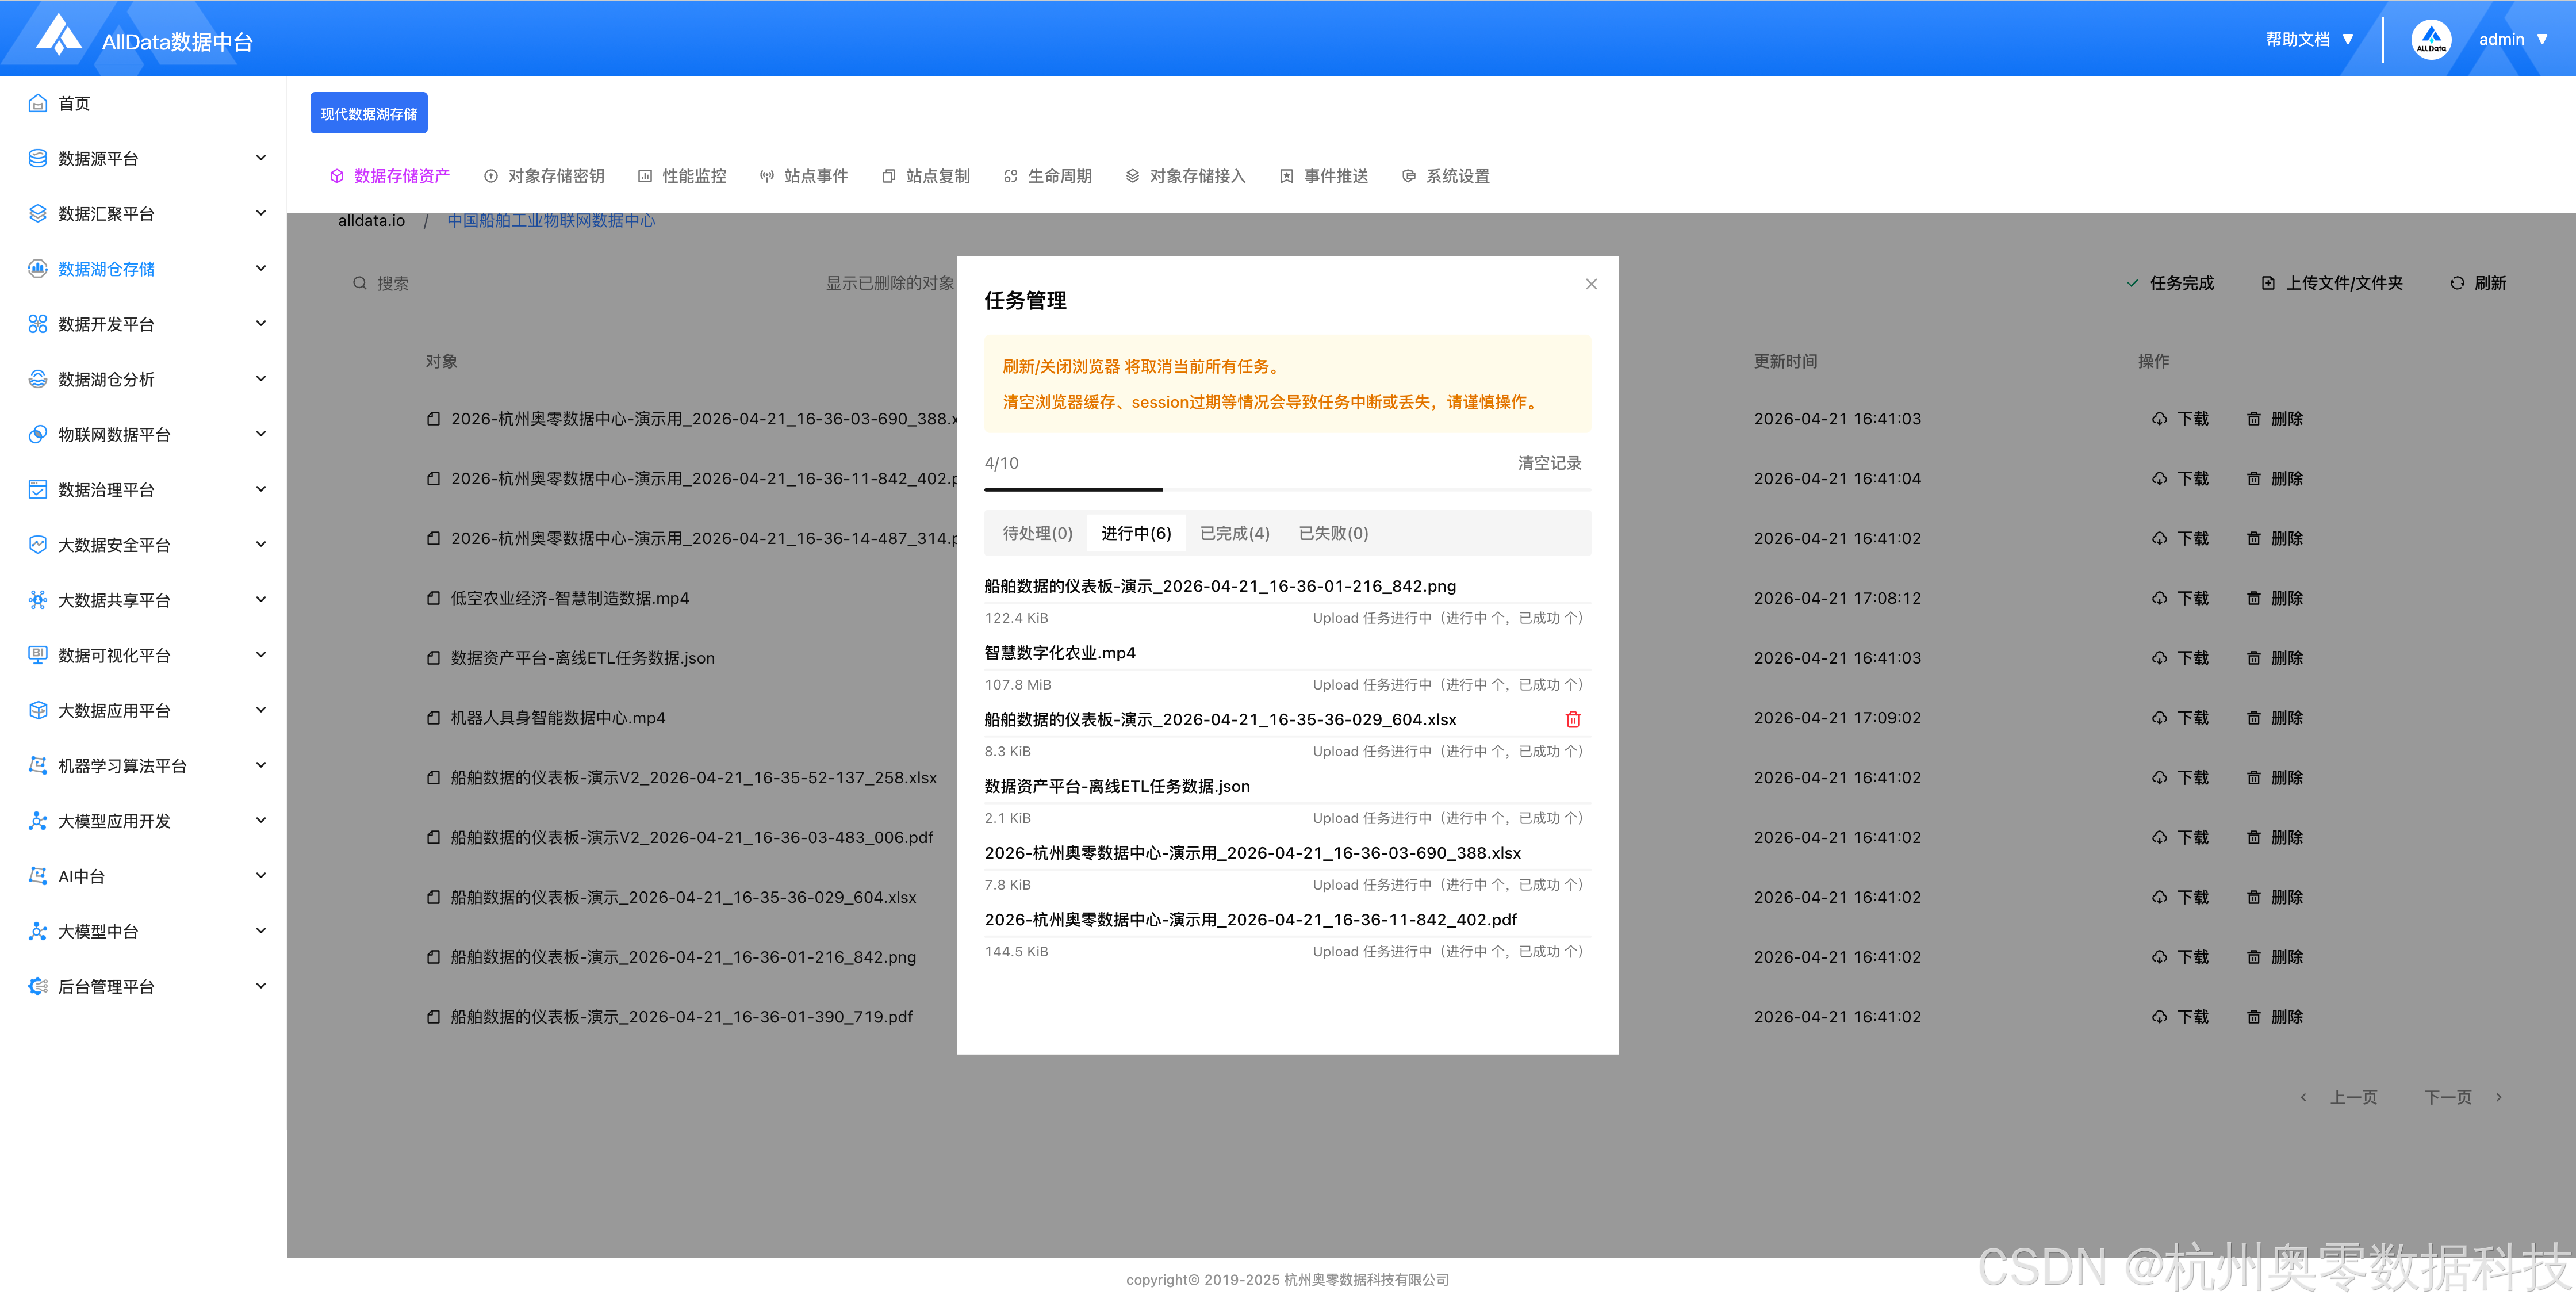Expand the 数据源平台 sidebar menu
The width and height of the screenshot is (2576, 1310).
[260, 158]
